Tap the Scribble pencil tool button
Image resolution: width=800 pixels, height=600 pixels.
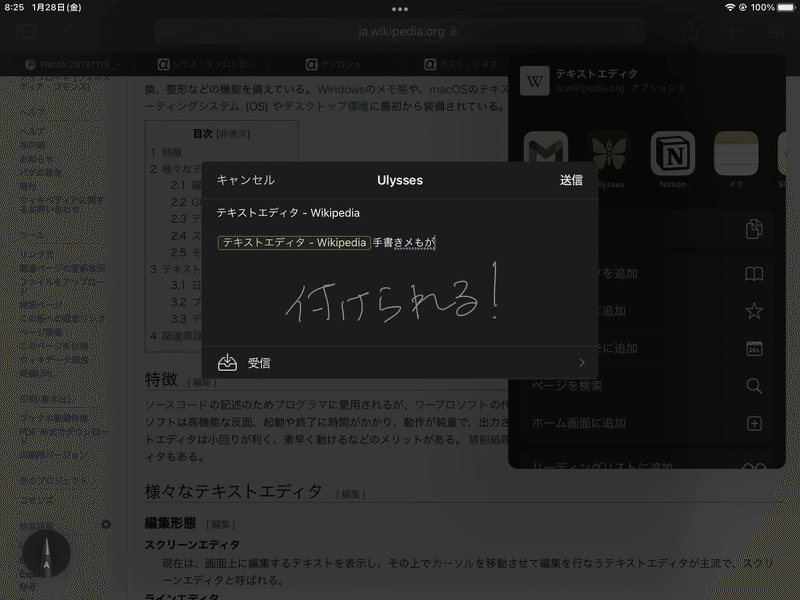[46, 554]
